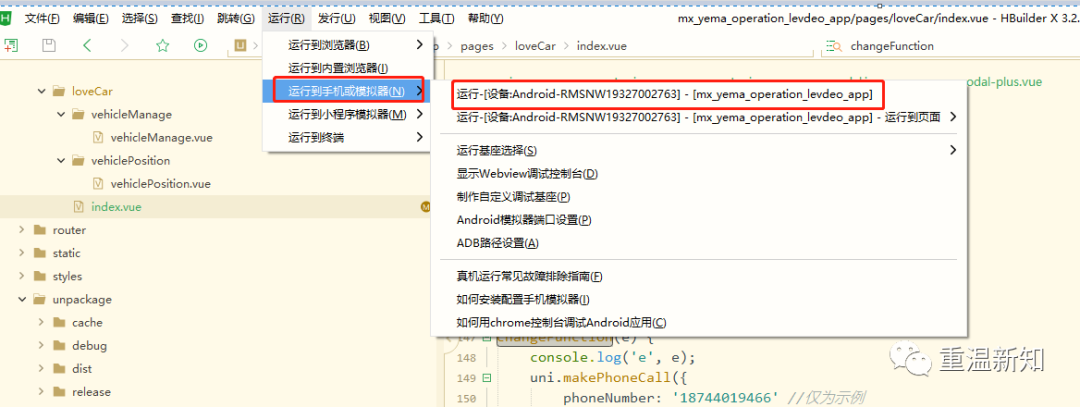This screenshot has width=1080, height=407.
Task: Click the index.vue file icon
Action: pyautogui.click(x=79, y=207)
